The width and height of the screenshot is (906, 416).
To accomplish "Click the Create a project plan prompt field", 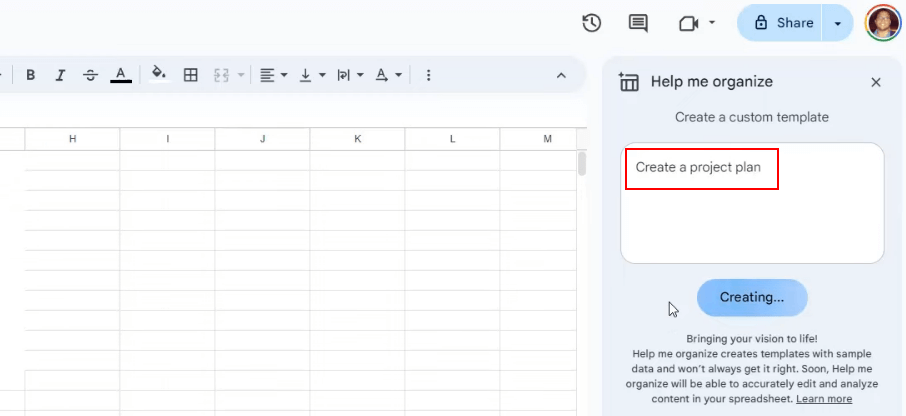I will (752, 203).
